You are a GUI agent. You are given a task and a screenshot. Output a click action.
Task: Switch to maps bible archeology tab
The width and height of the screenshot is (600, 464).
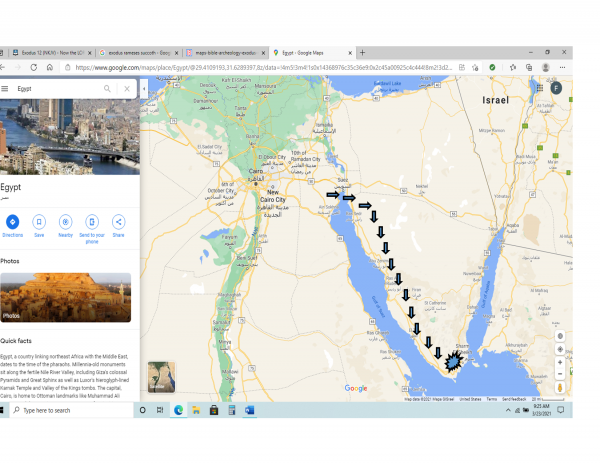tap(225, 53)
